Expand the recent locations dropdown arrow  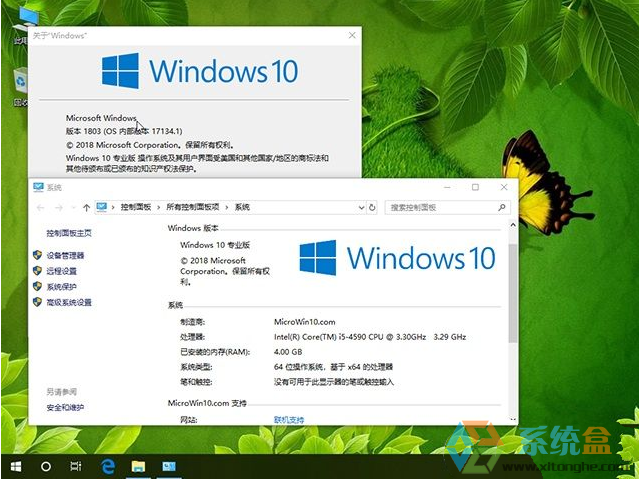73,207
